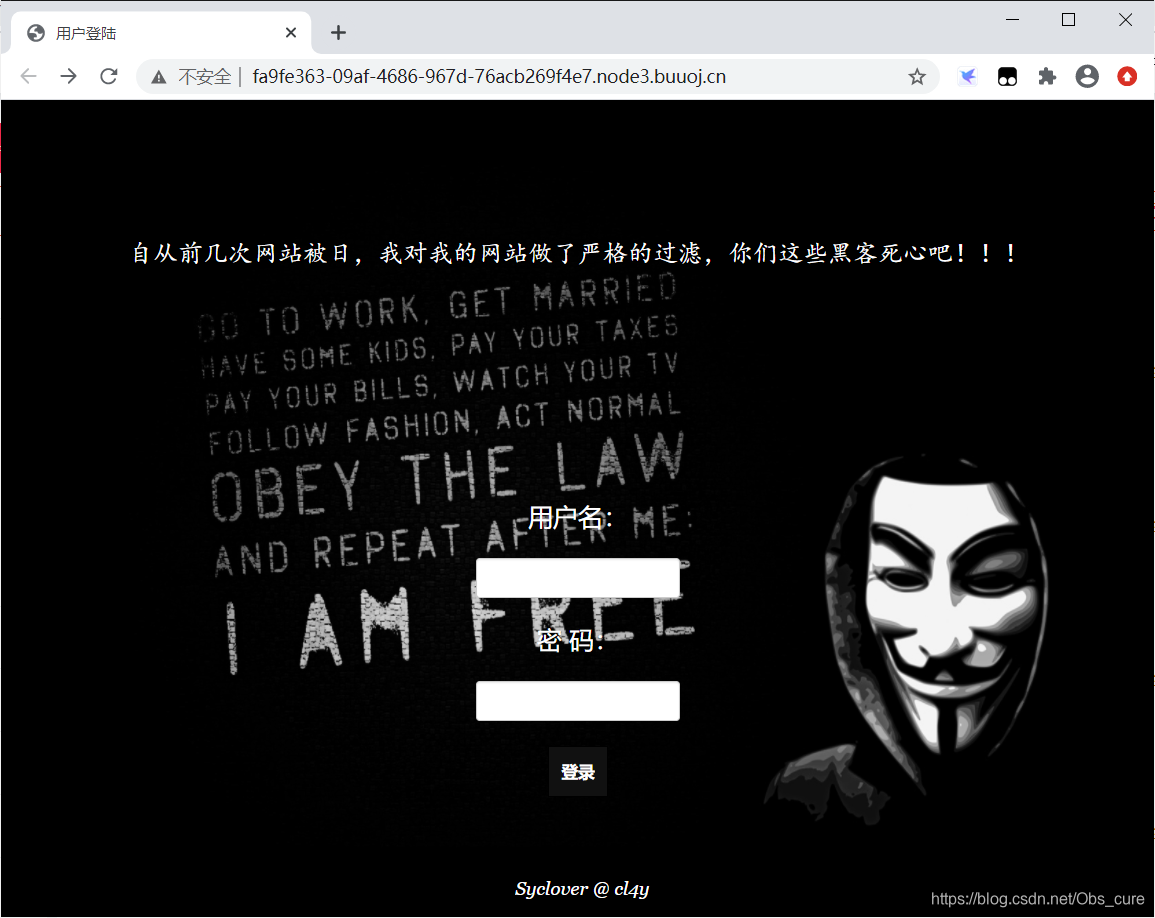Viewport: 1155px width, 918px height.
Task: Click the 不安全 security warning icon
Action: click(158, 77)
